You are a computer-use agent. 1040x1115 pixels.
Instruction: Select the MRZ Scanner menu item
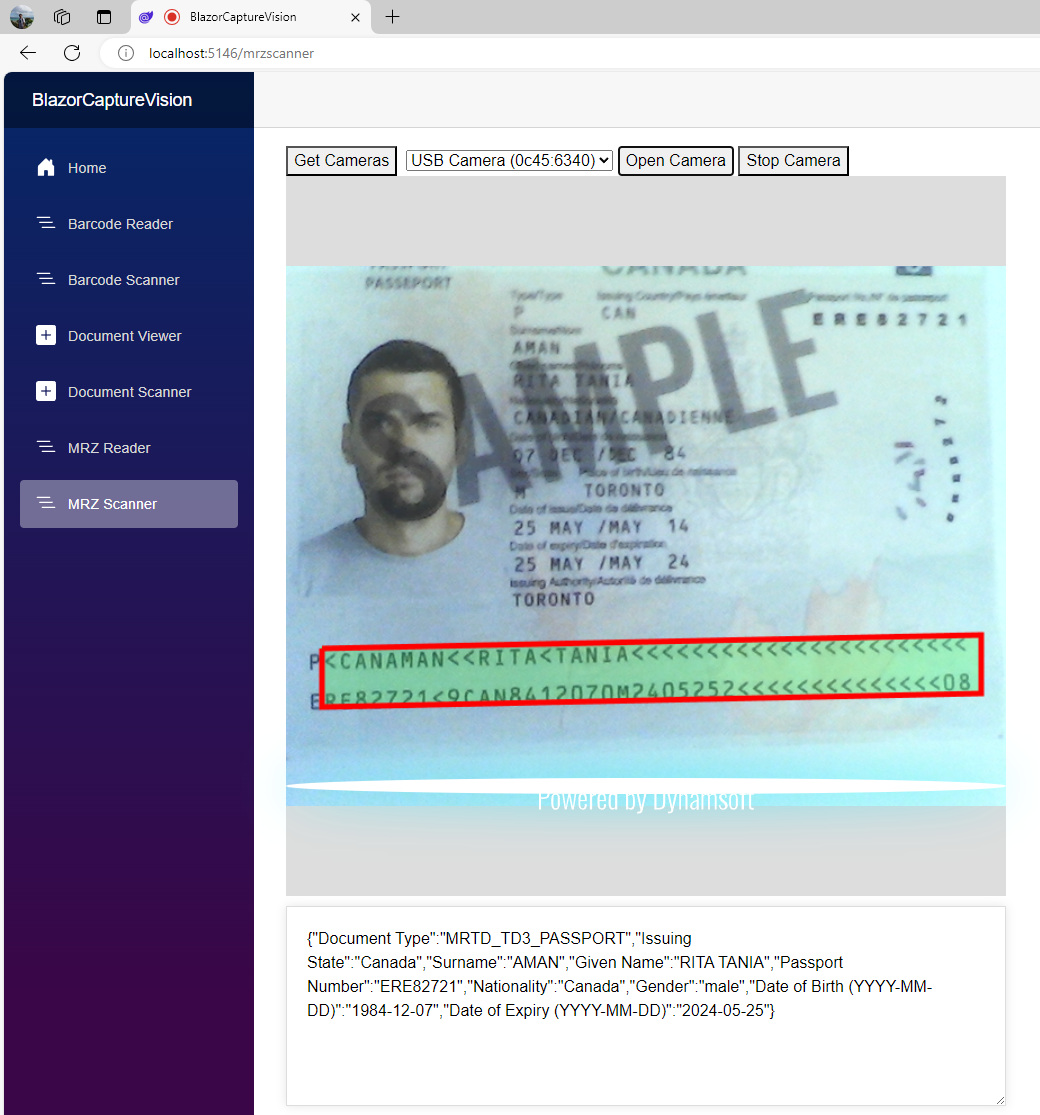129,504
